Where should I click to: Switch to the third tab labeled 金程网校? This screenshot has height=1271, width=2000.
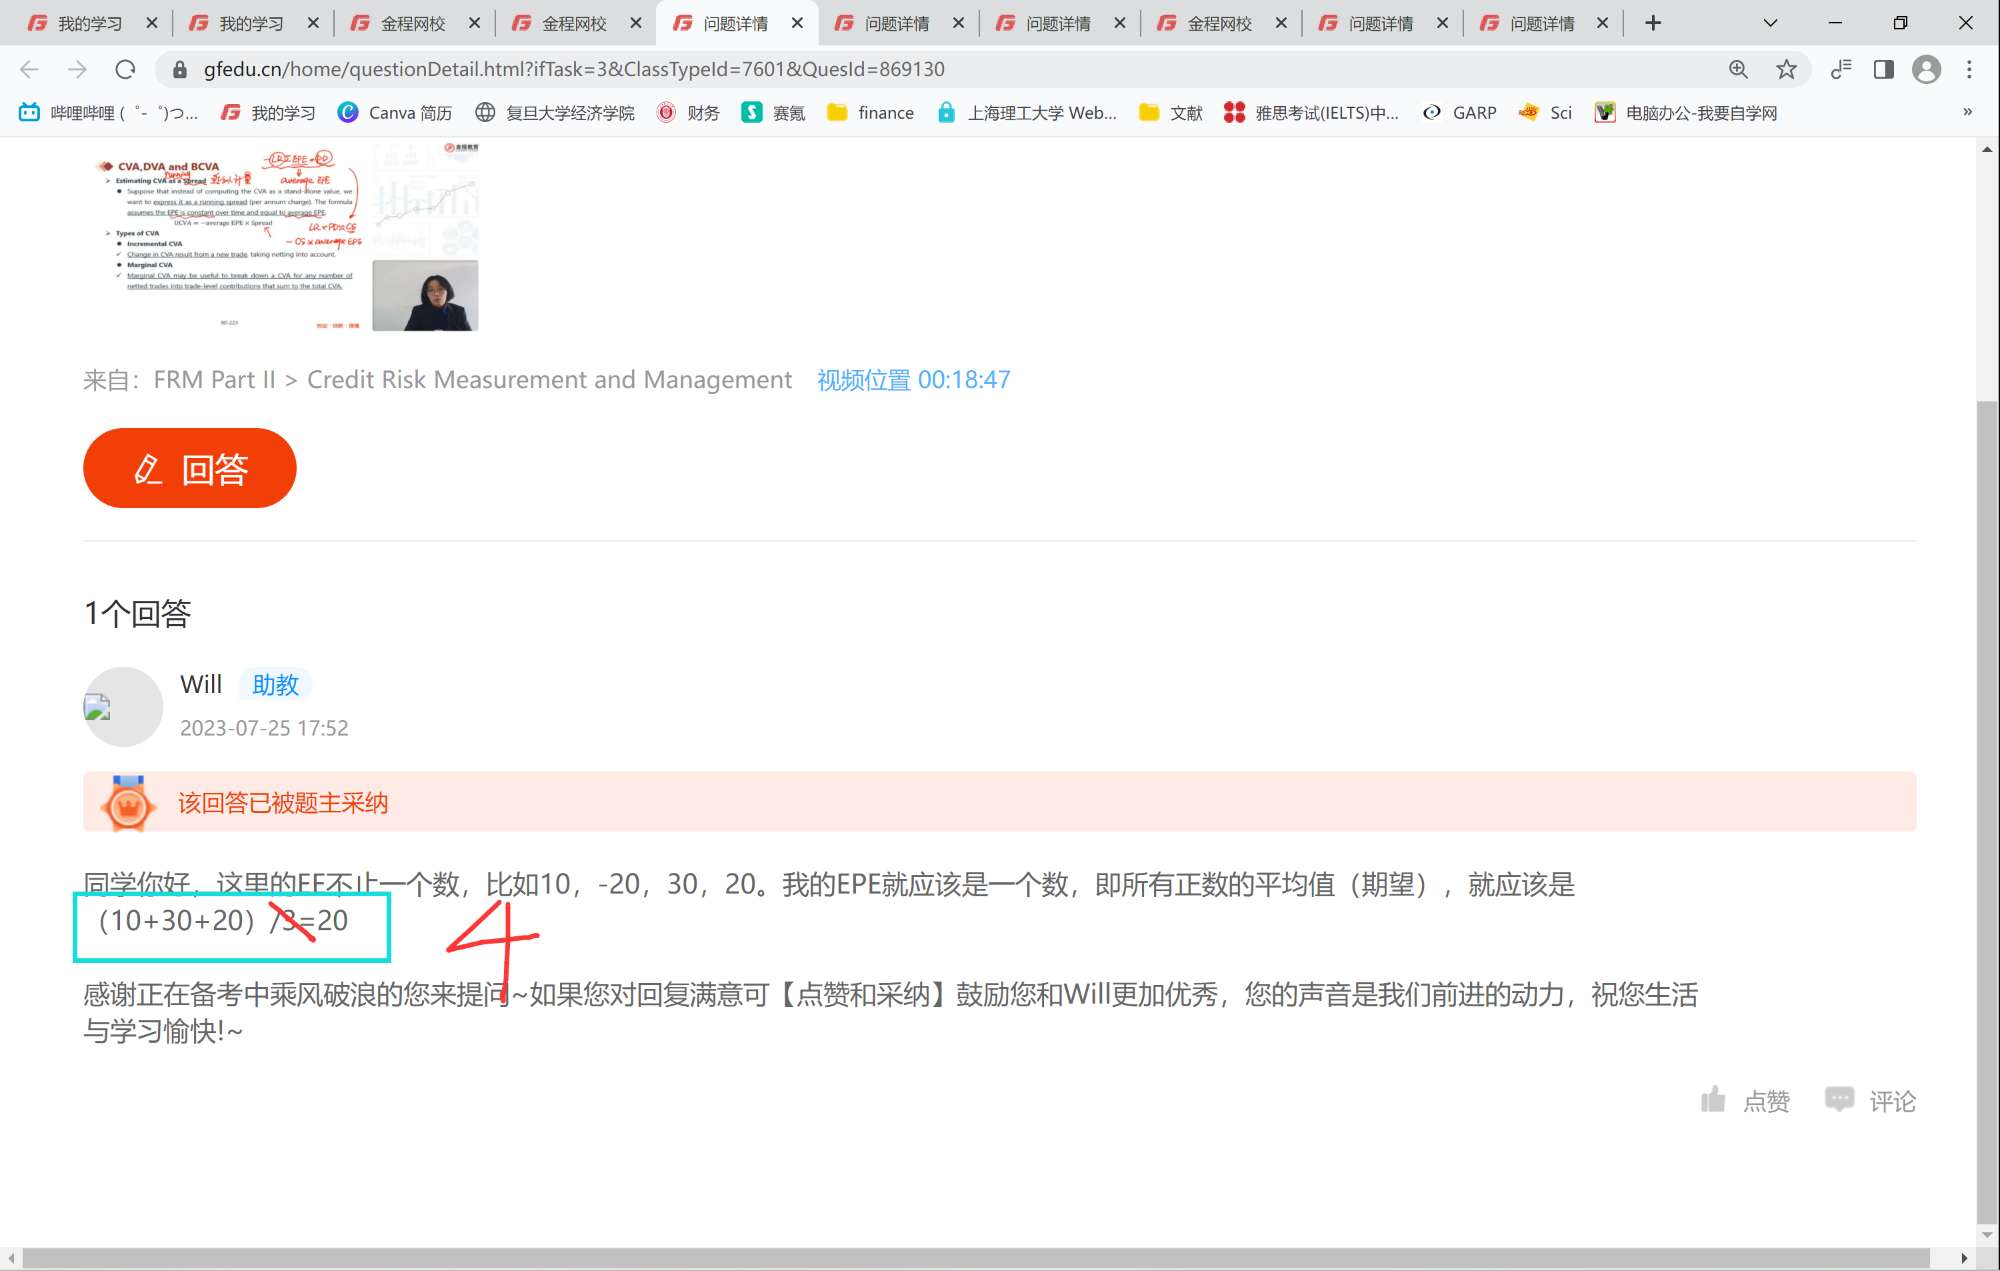(x=412, y=23)
